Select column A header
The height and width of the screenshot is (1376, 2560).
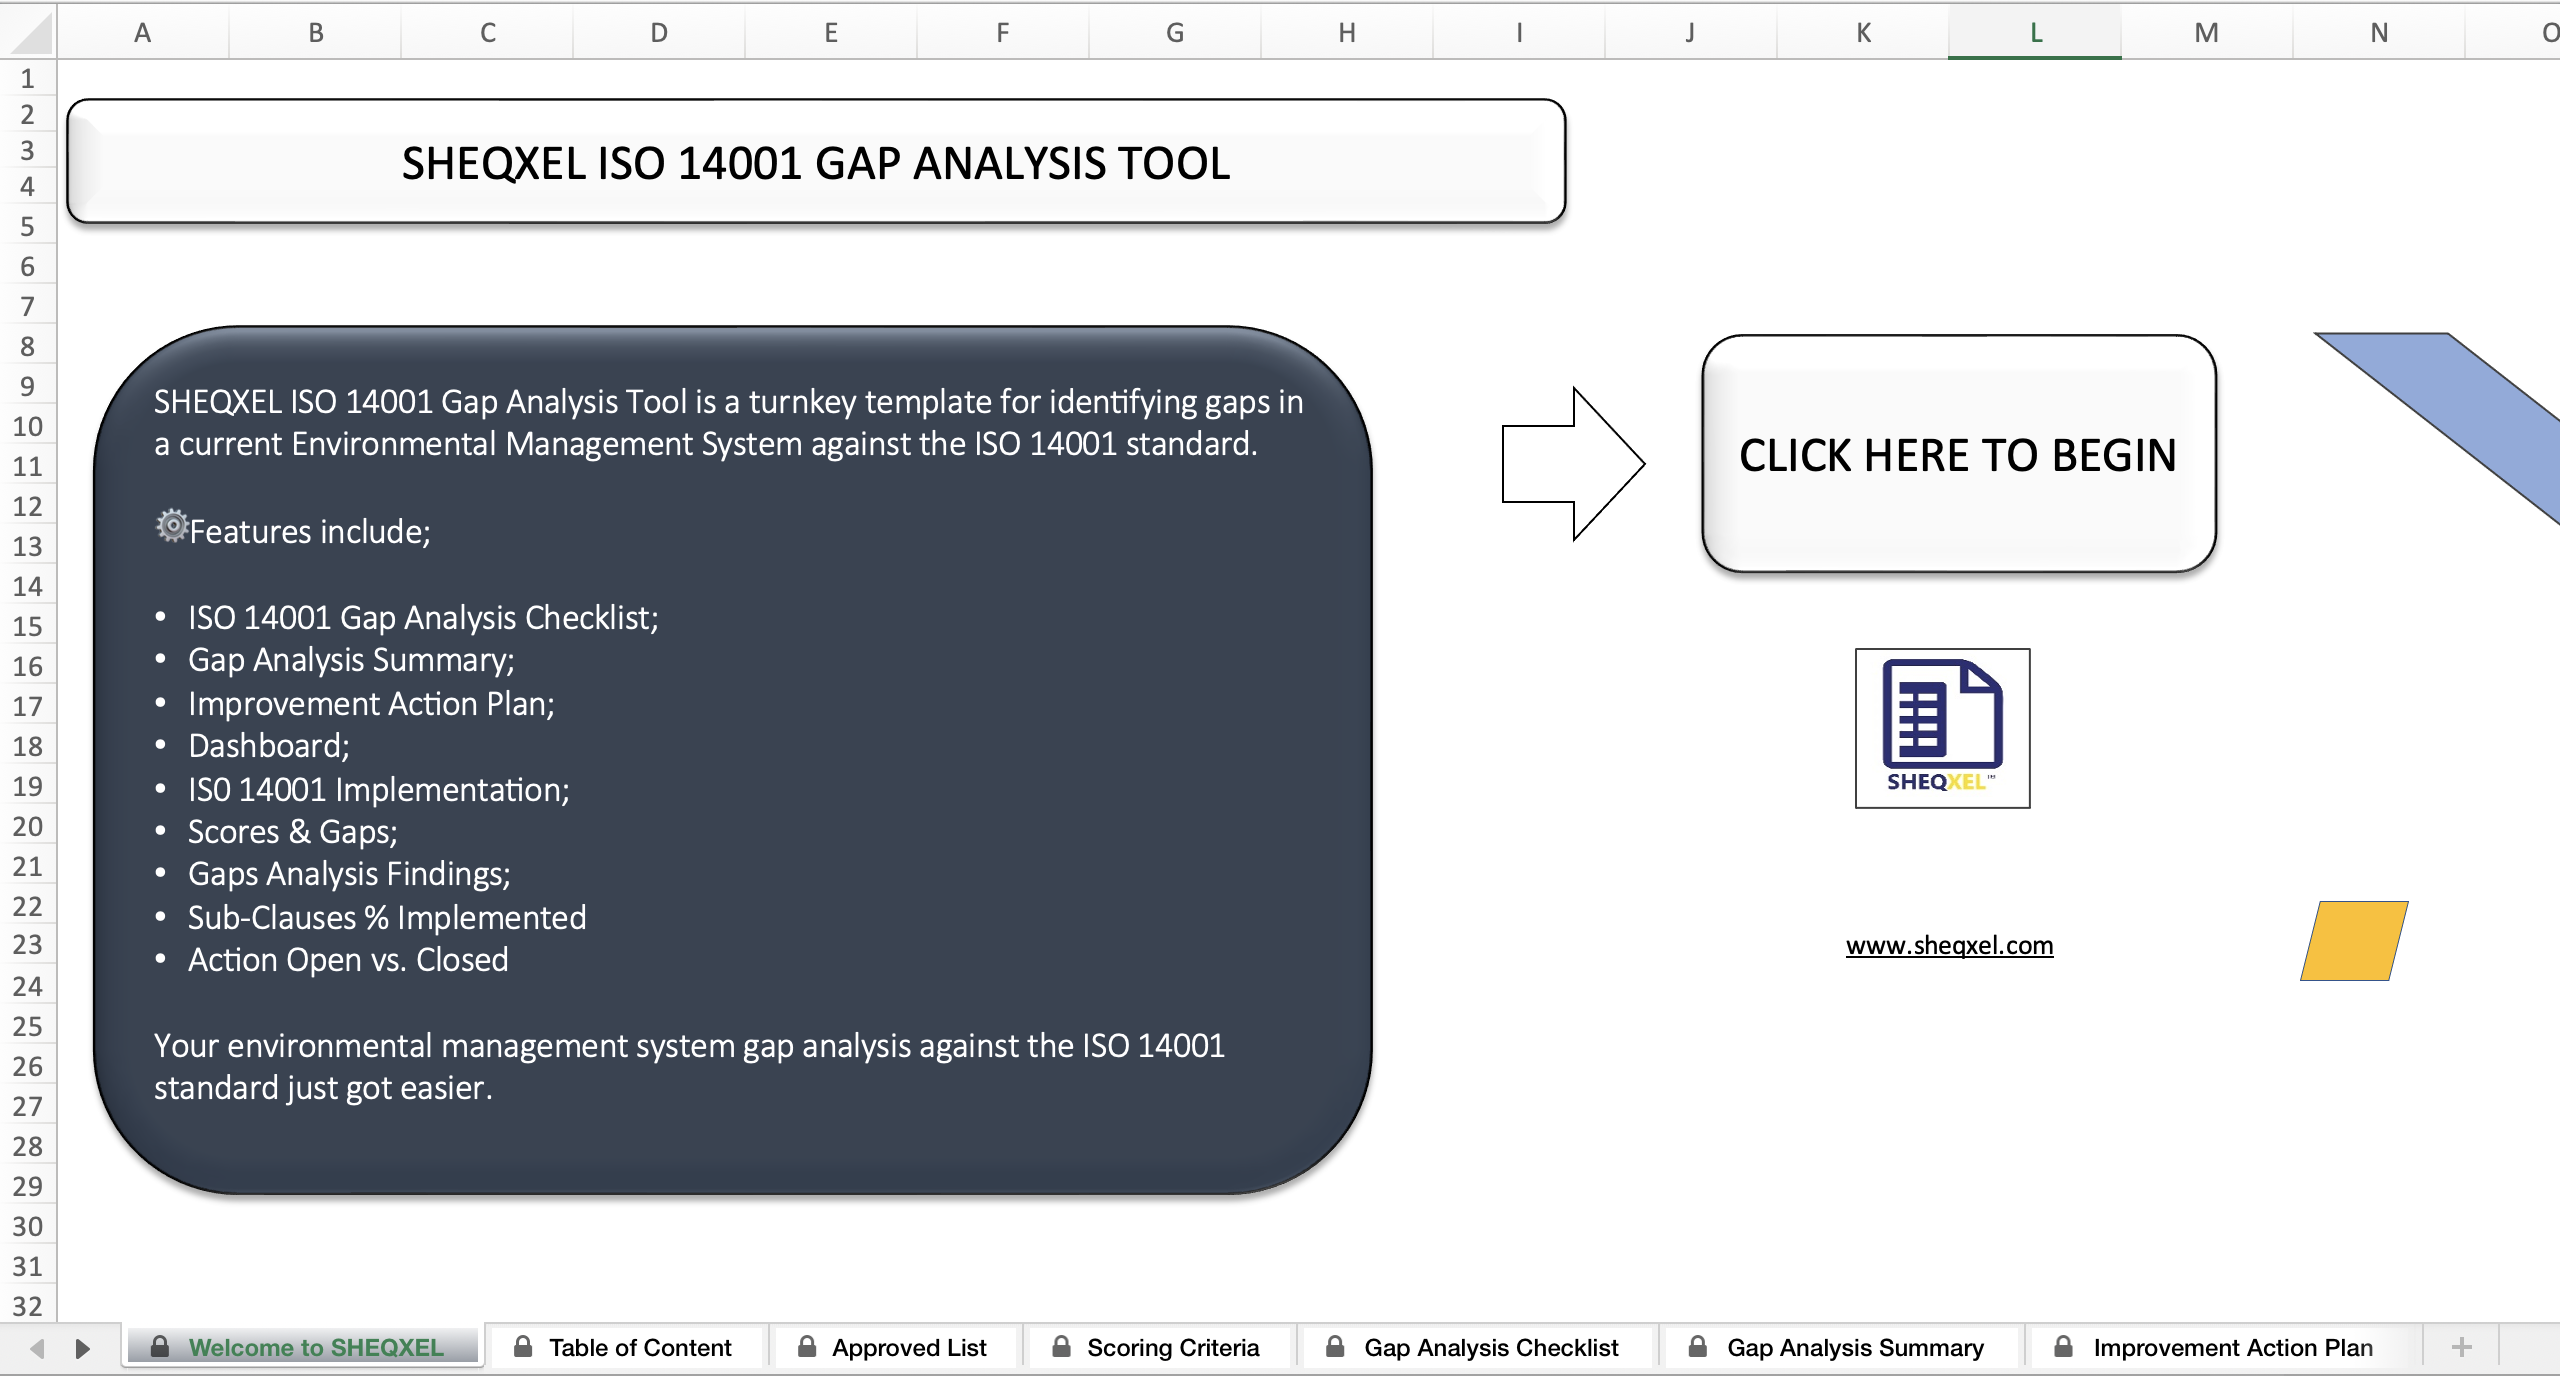point(143,33)
